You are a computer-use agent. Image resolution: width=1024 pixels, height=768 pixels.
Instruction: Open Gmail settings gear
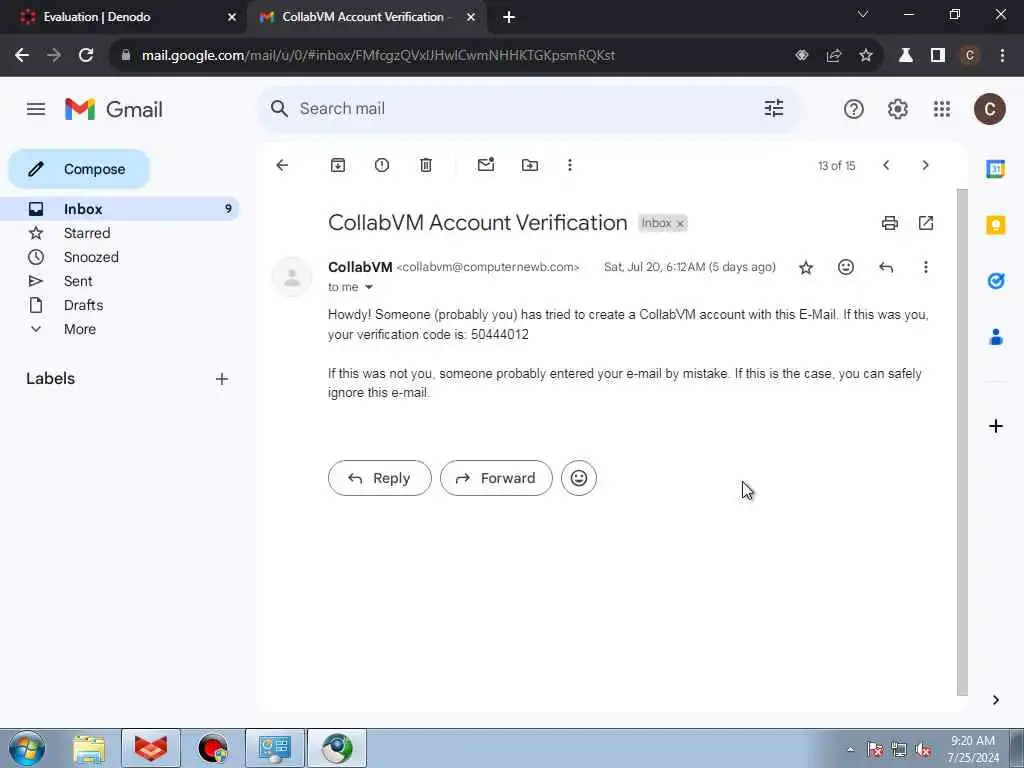point(898,109)
